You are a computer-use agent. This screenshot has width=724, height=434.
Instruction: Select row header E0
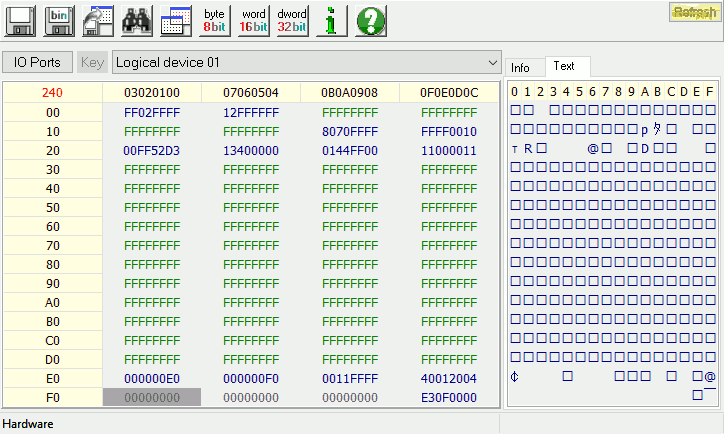[52, 378]
